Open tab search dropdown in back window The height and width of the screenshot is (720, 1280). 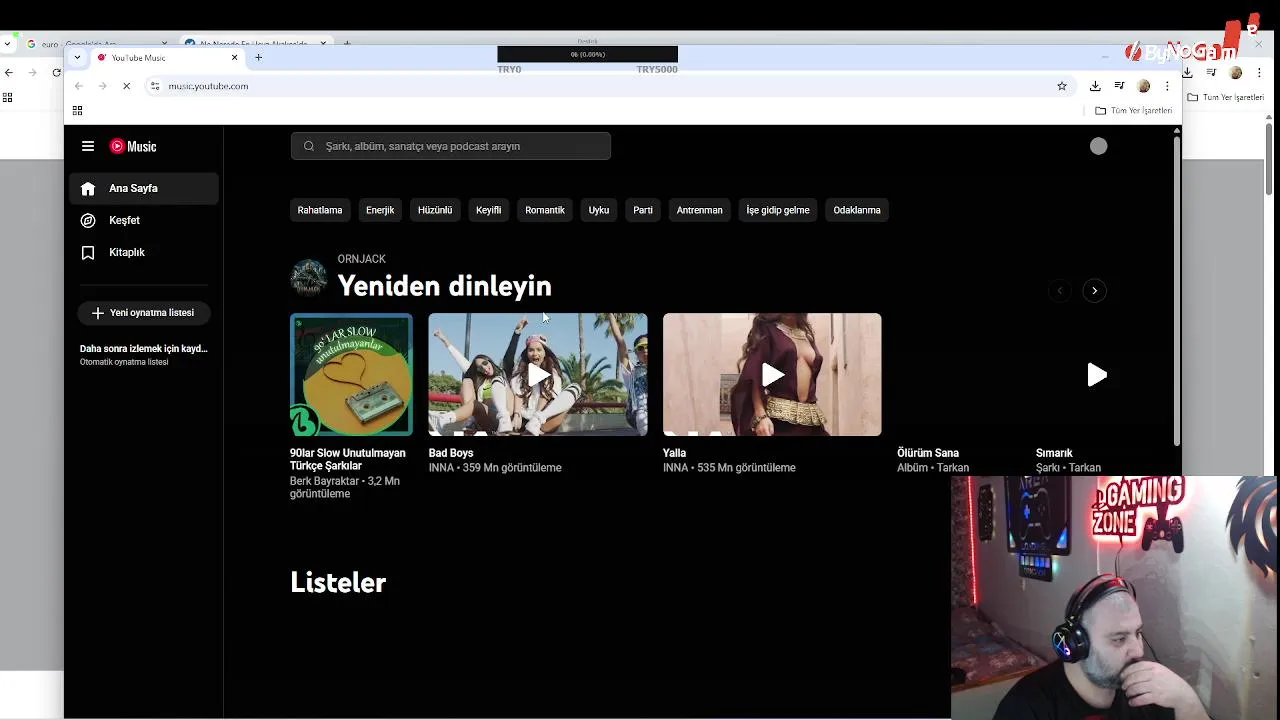pos(8,44)
